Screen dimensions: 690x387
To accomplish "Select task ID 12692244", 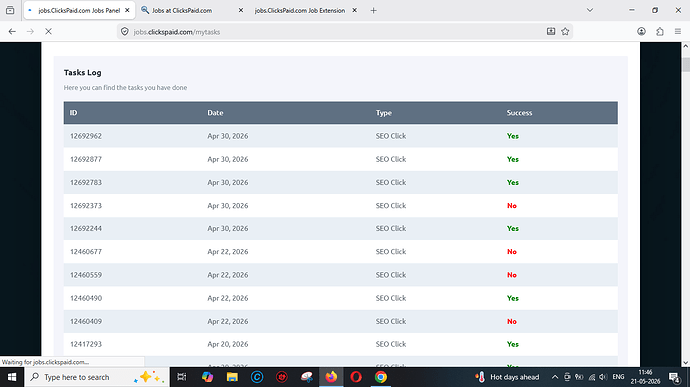I will tap(86, 229).
